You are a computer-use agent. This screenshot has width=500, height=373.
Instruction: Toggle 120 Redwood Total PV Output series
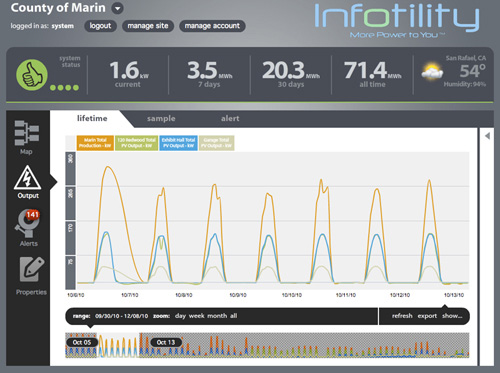point(137,143)
